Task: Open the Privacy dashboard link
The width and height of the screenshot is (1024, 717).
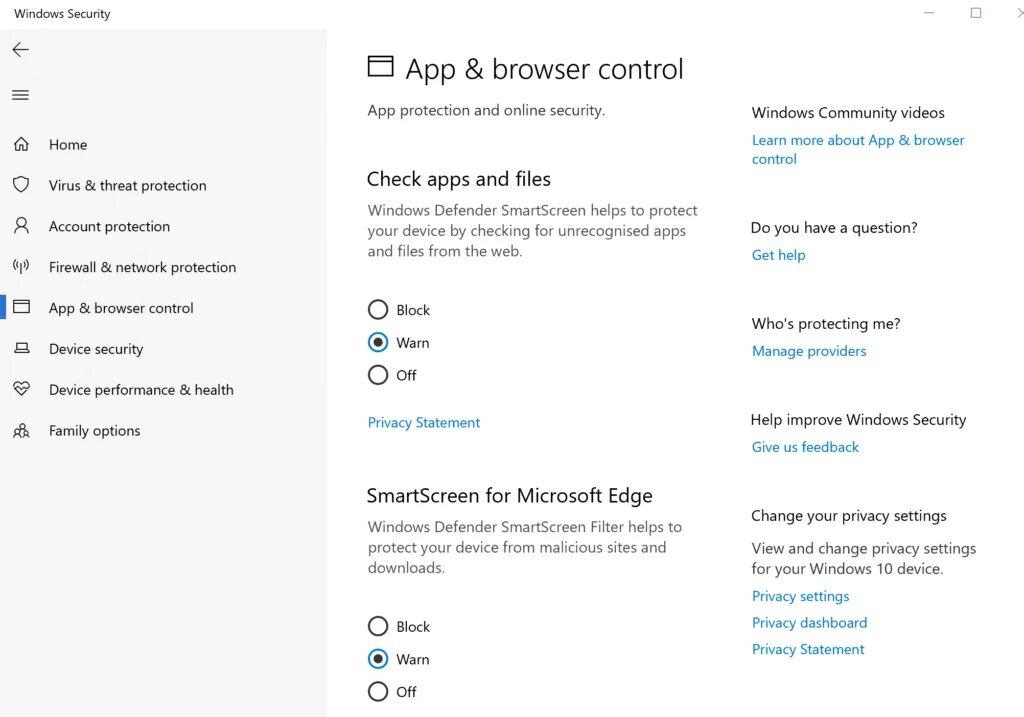Action: click(x=809, y=623)
